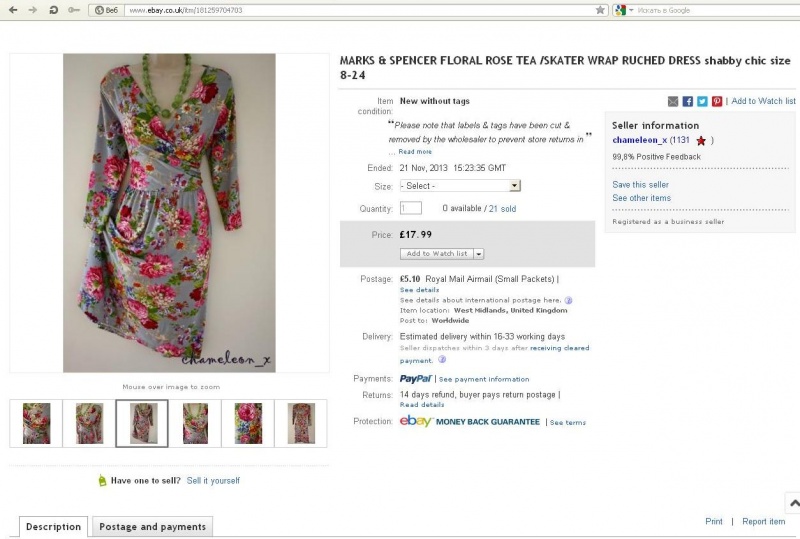The image size is (800, 539).
Task: Open the Size select dropdown
Action: point(460,186)
